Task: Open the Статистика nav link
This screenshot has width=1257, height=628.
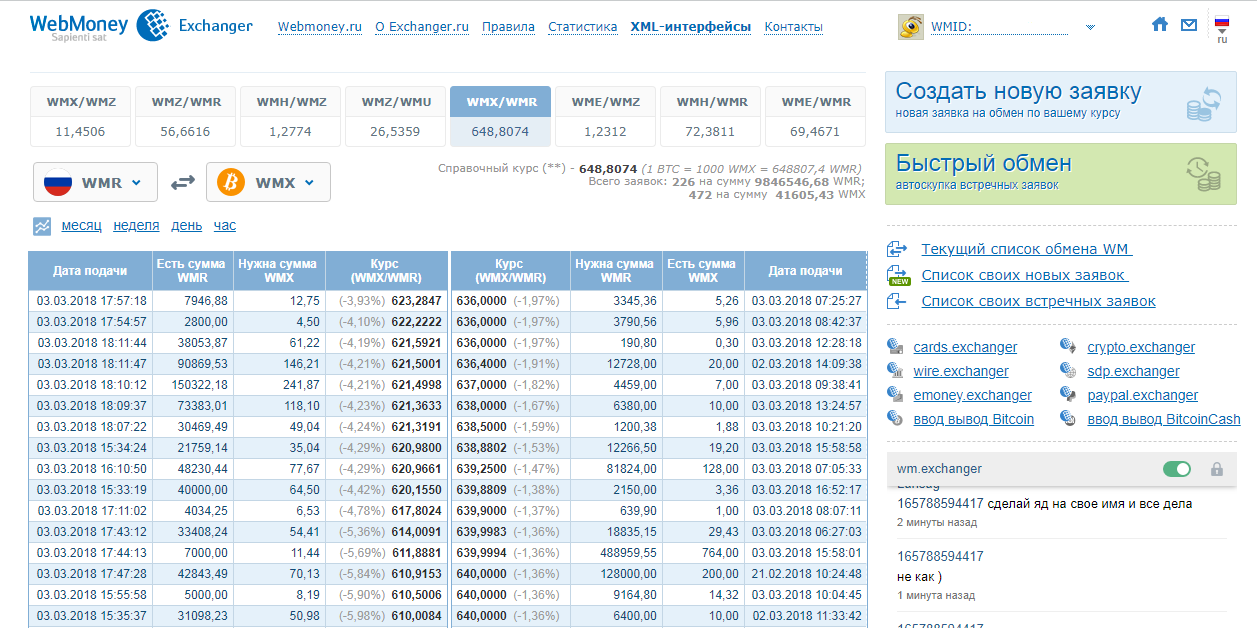Action: [582, 27]
